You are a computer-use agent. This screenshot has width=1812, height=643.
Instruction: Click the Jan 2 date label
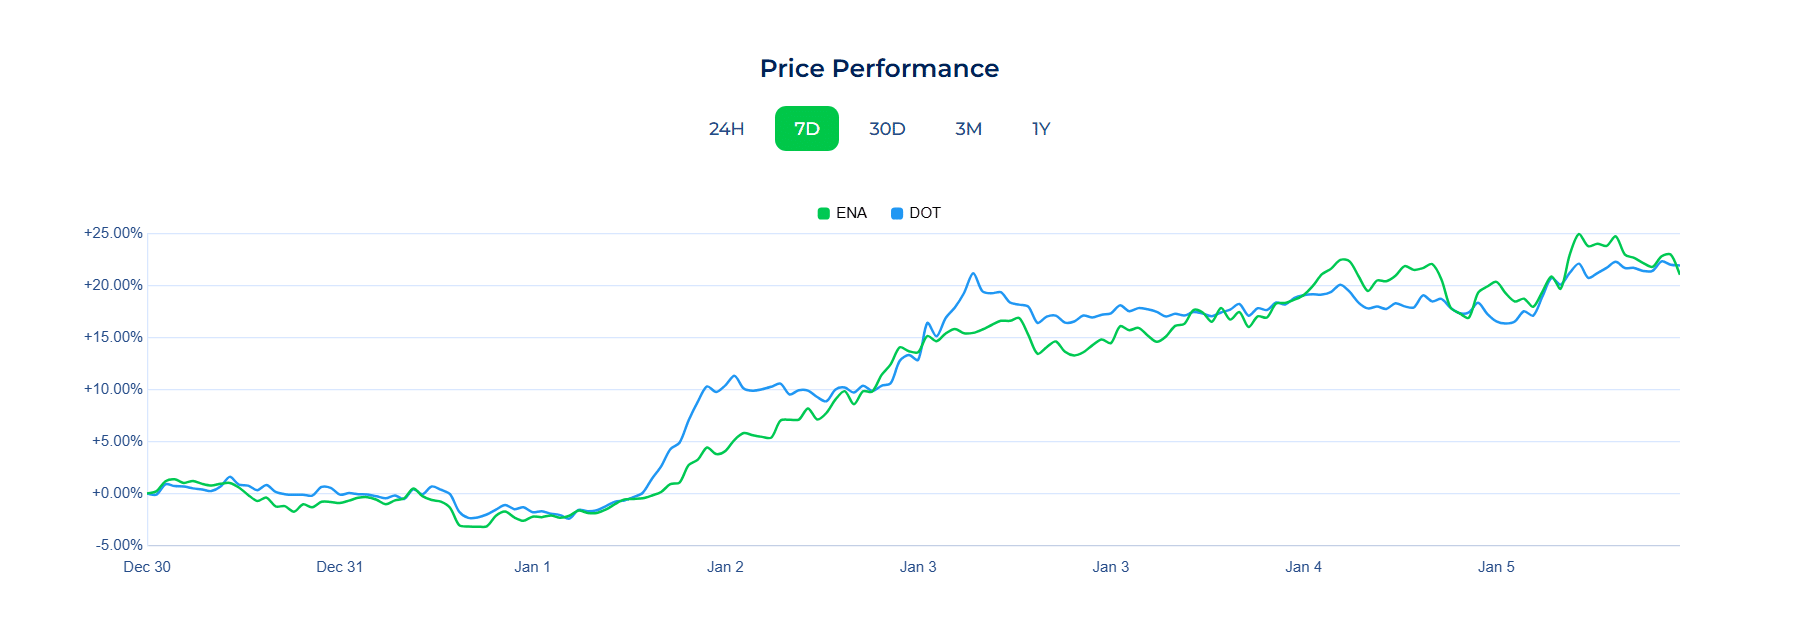725,567
